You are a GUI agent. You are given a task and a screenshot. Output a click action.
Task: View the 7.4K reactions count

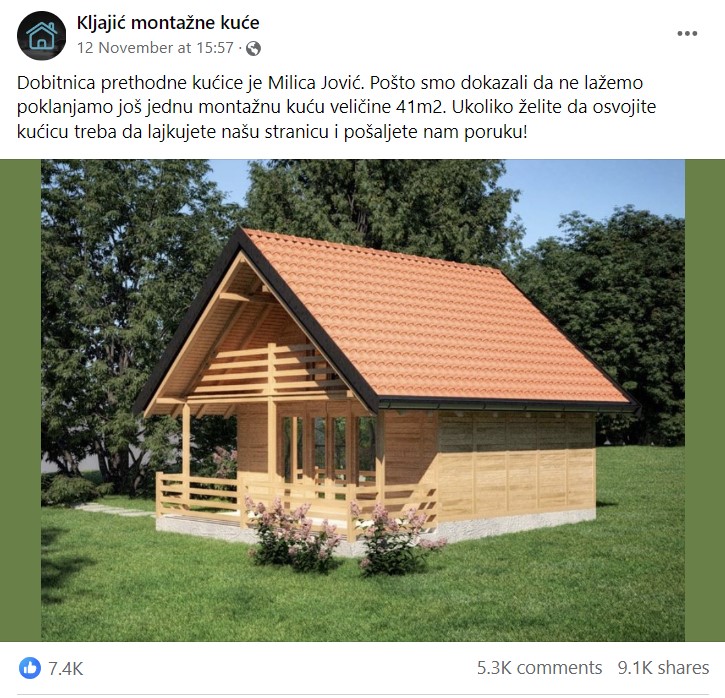coord(66,668)
